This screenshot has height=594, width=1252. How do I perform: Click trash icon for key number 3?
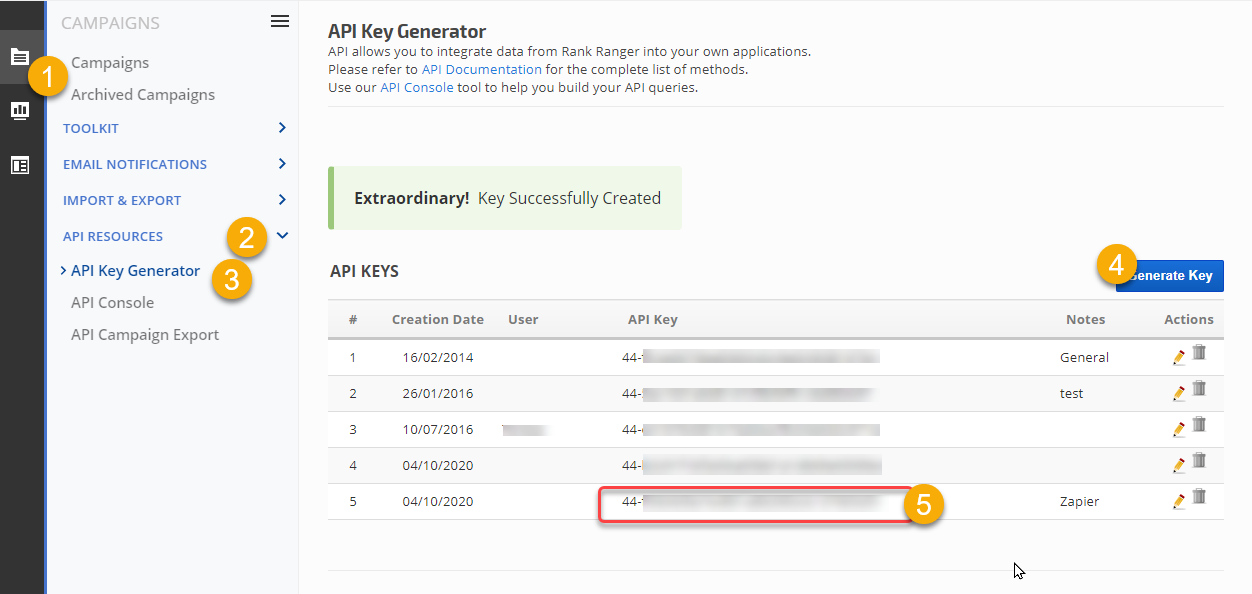tap(1199, 425)
